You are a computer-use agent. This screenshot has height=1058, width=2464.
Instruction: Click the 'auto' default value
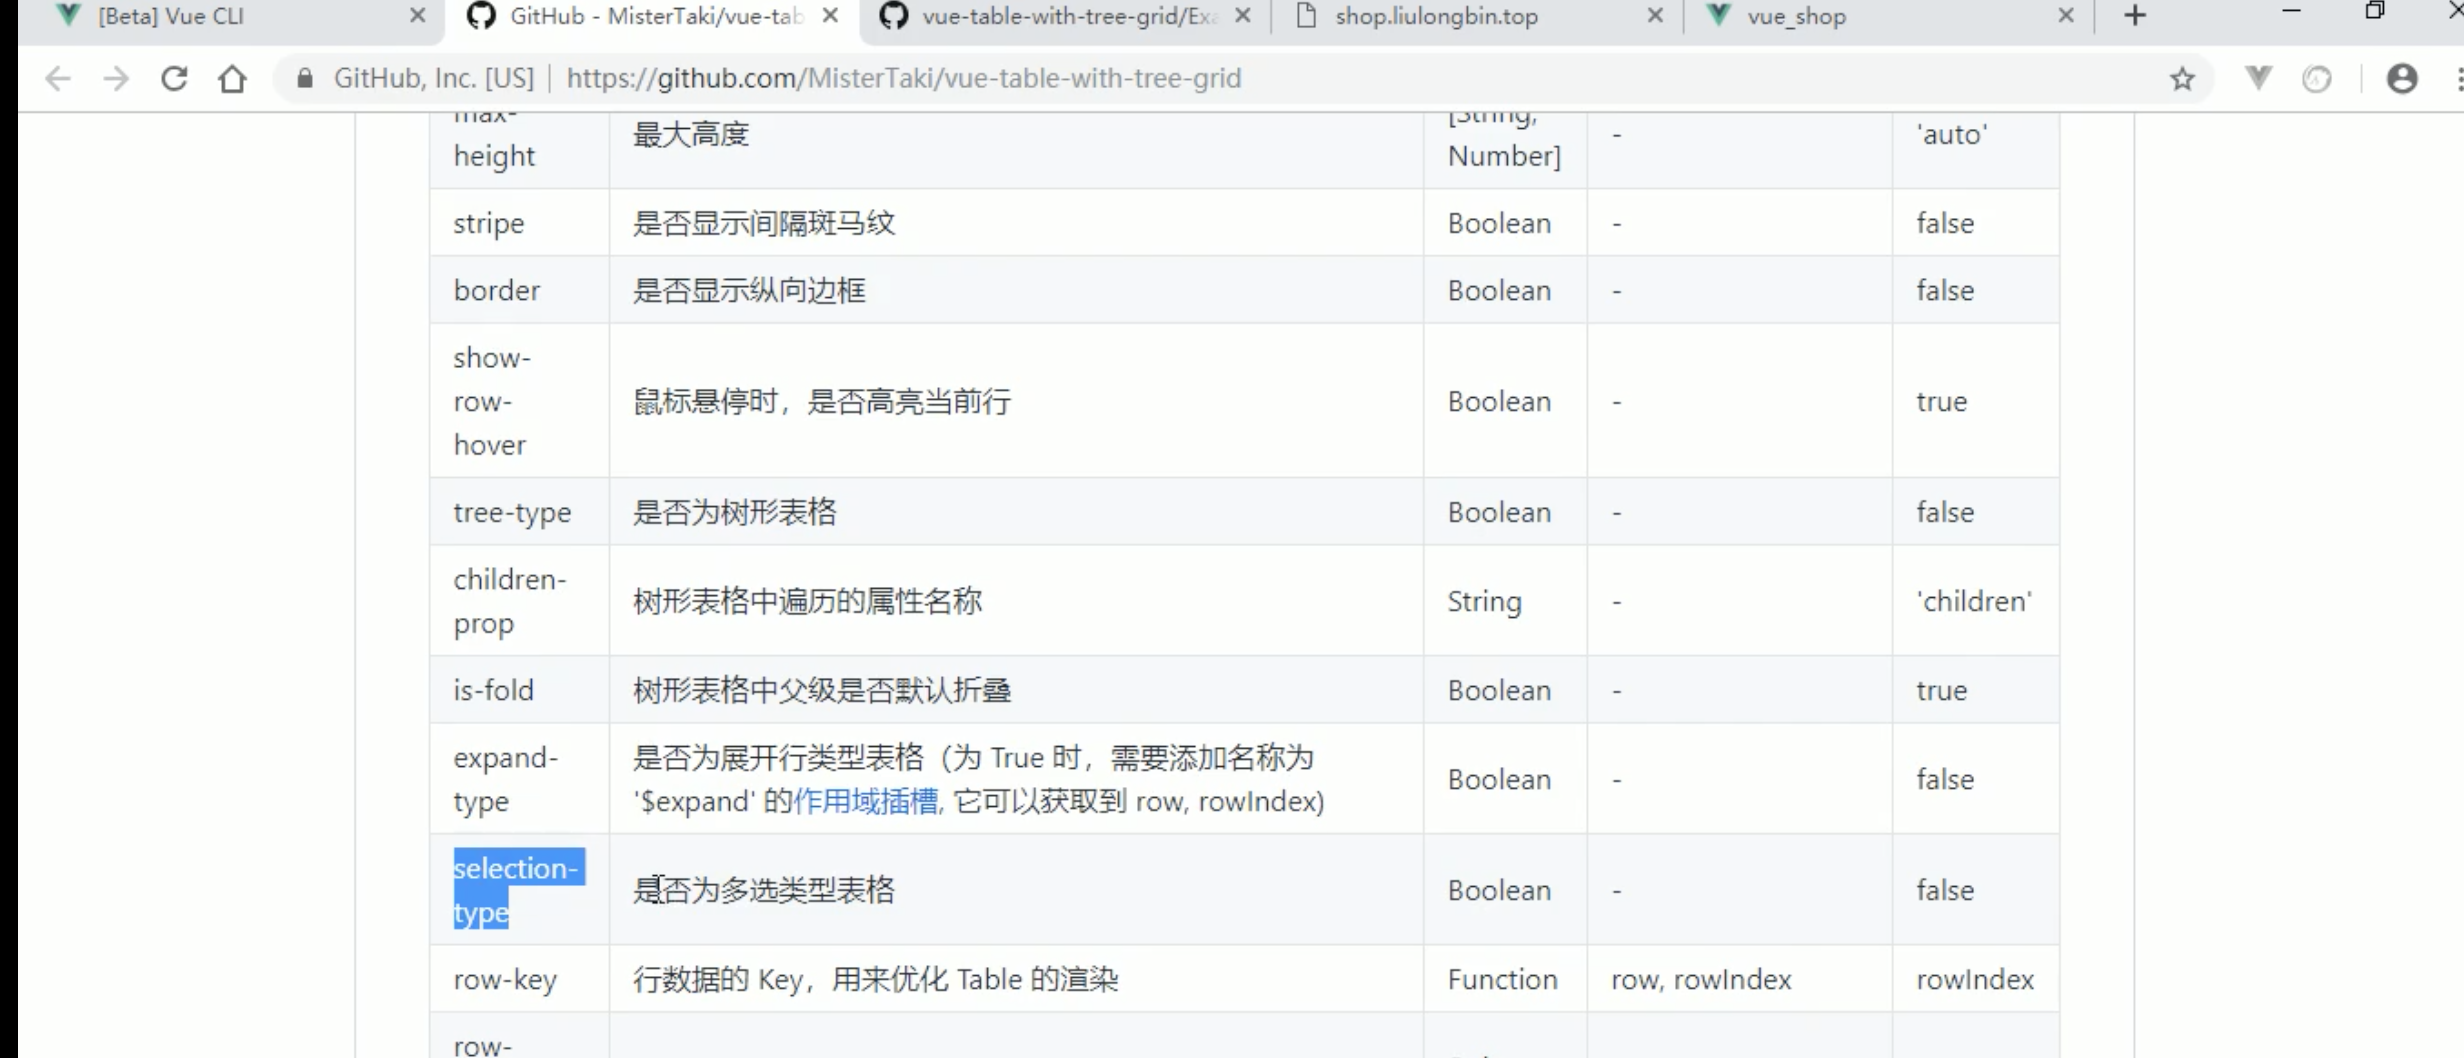point(1952,134)
